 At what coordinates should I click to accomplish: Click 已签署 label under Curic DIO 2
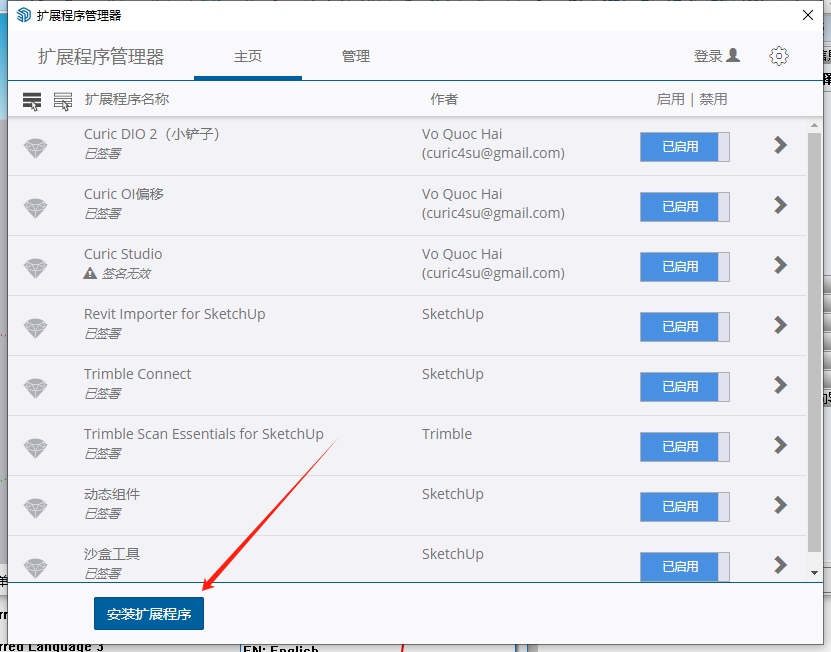[103, 153]
